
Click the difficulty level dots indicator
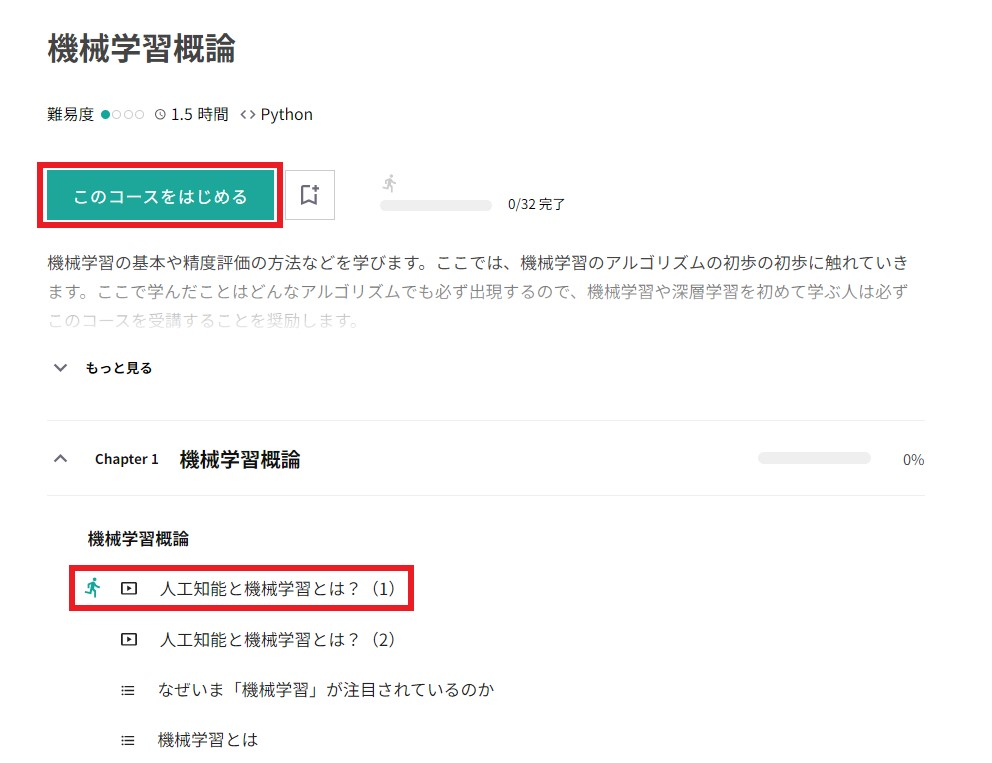point(123,115)
